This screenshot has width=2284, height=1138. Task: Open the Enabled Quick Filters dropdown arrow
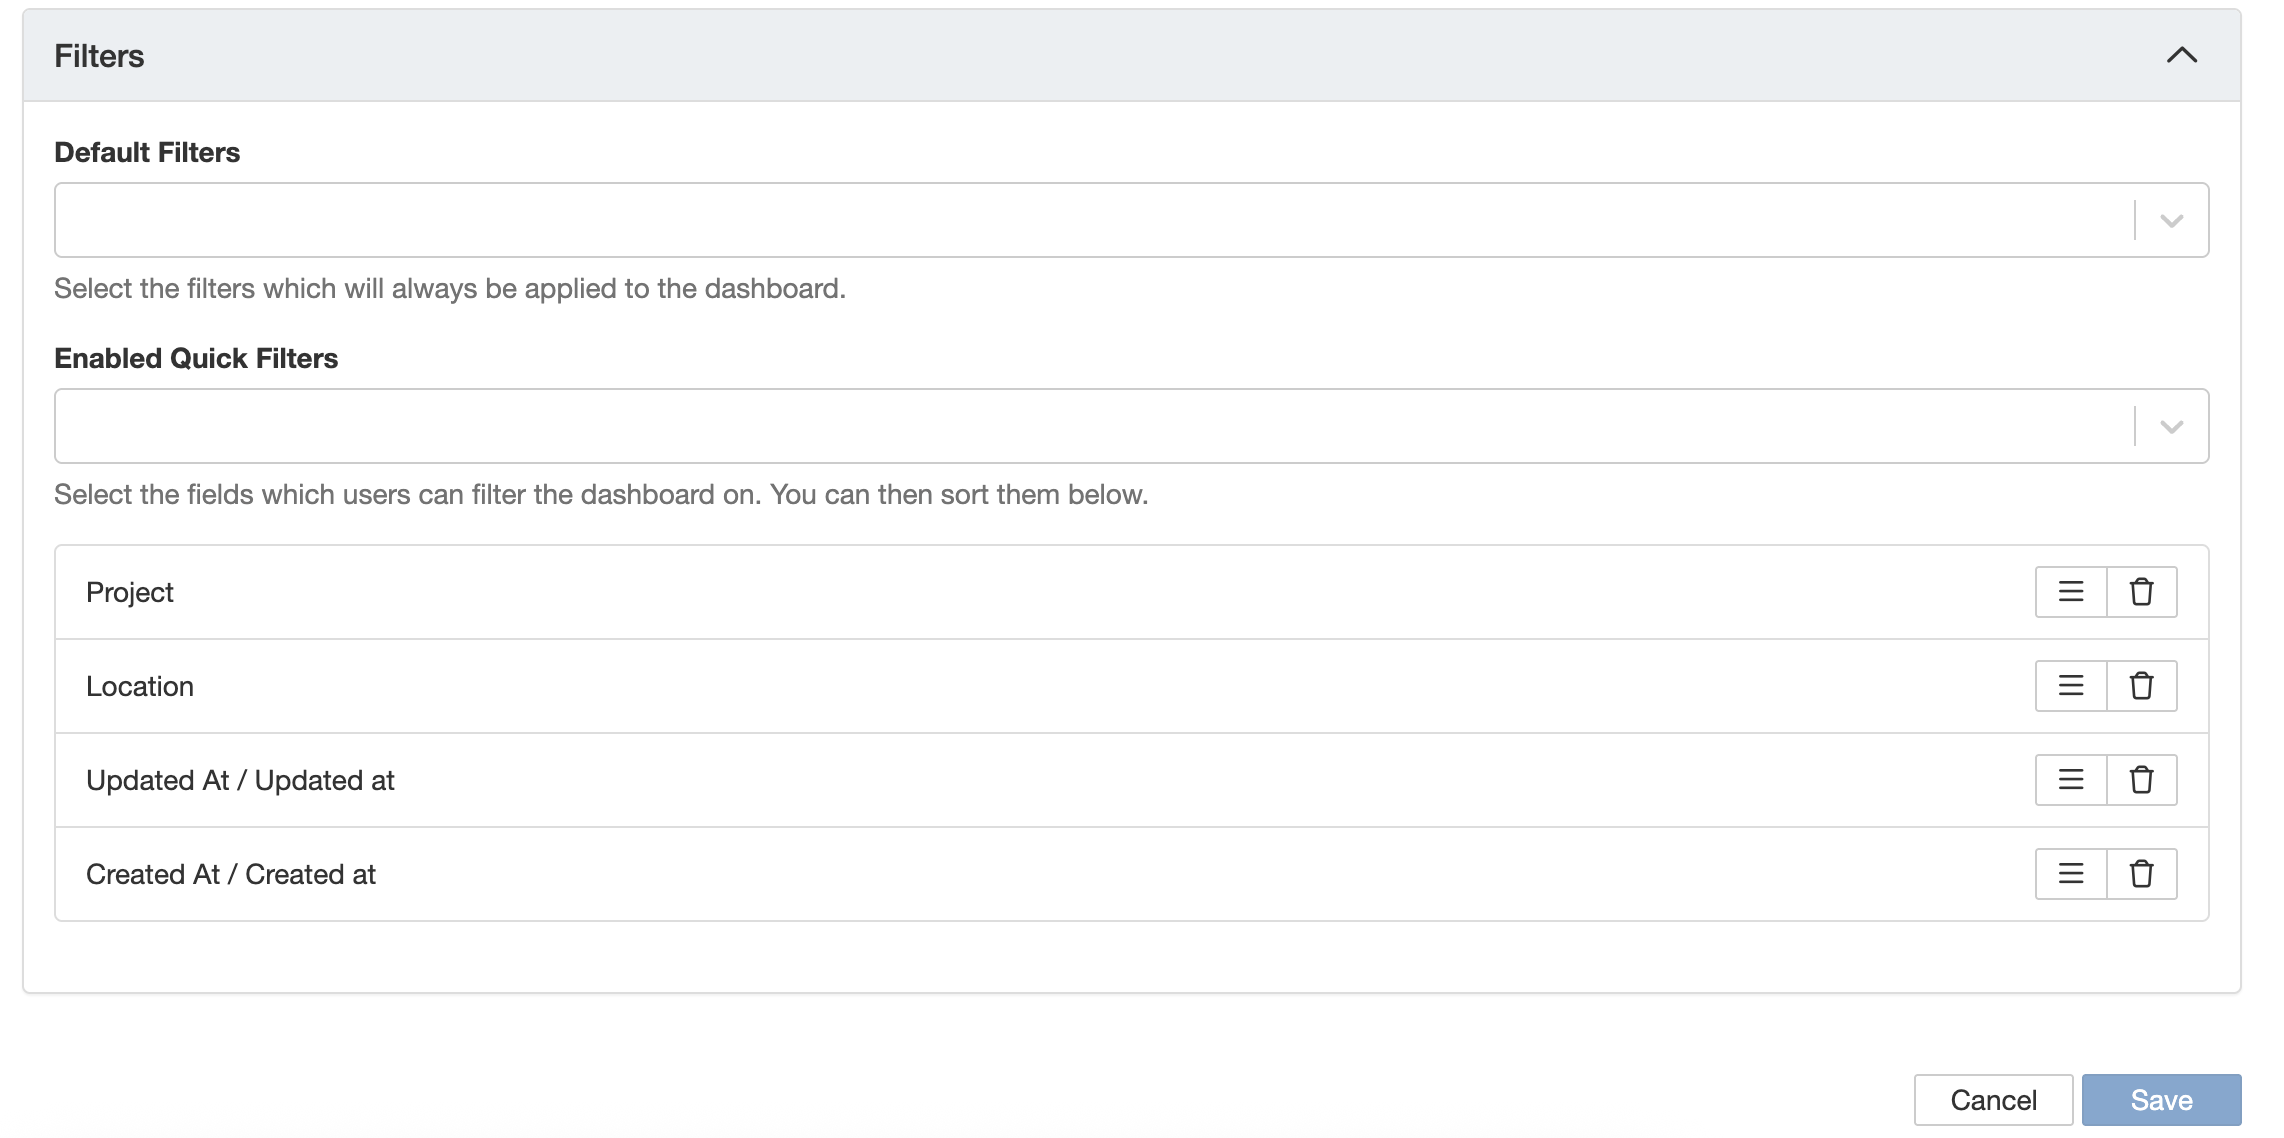(2171, 427)
